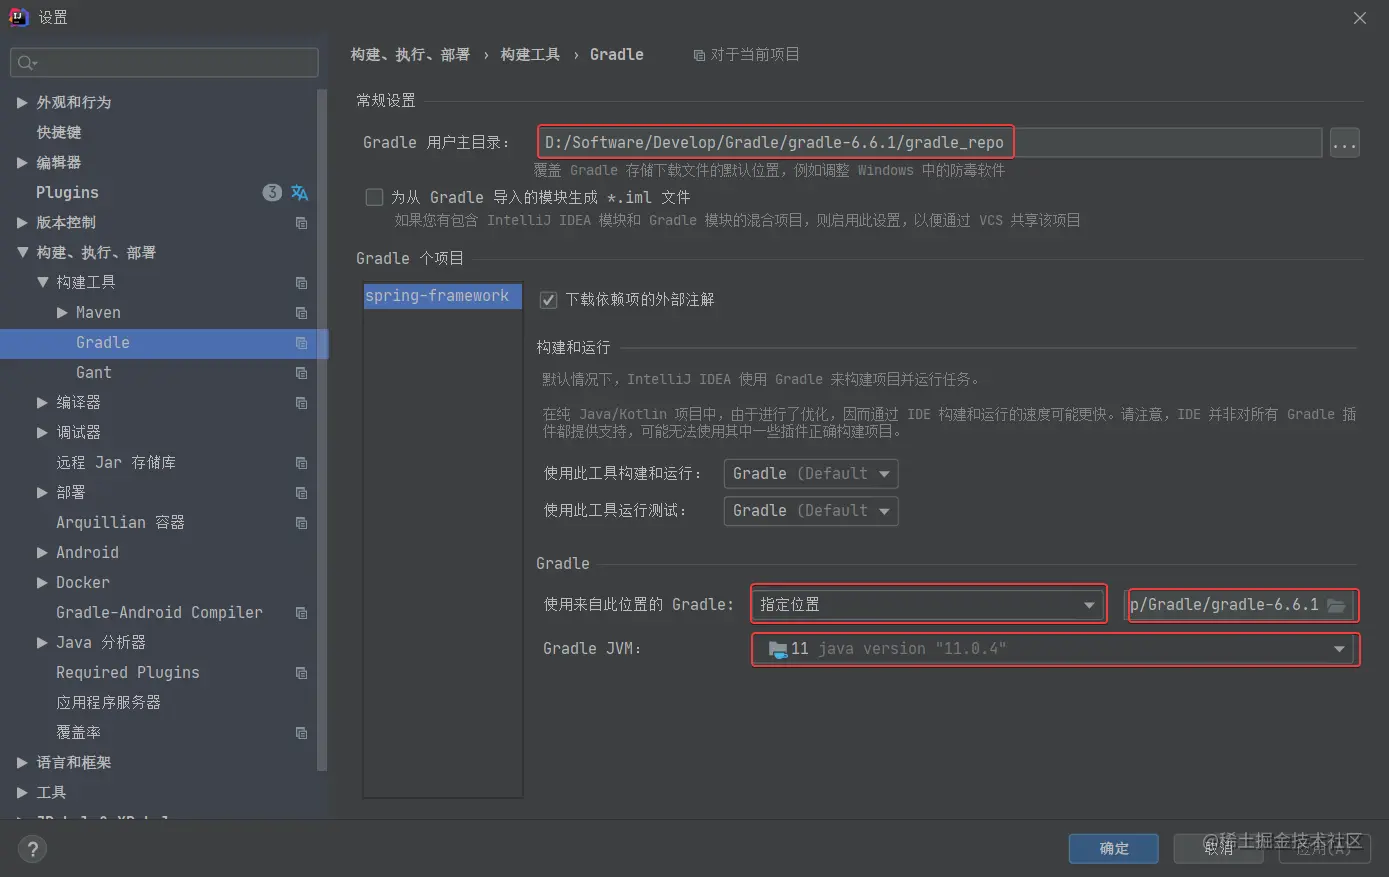Screen dimensions: 1389x877
Task: Click the 应用 button
Action: point(1323,848)
